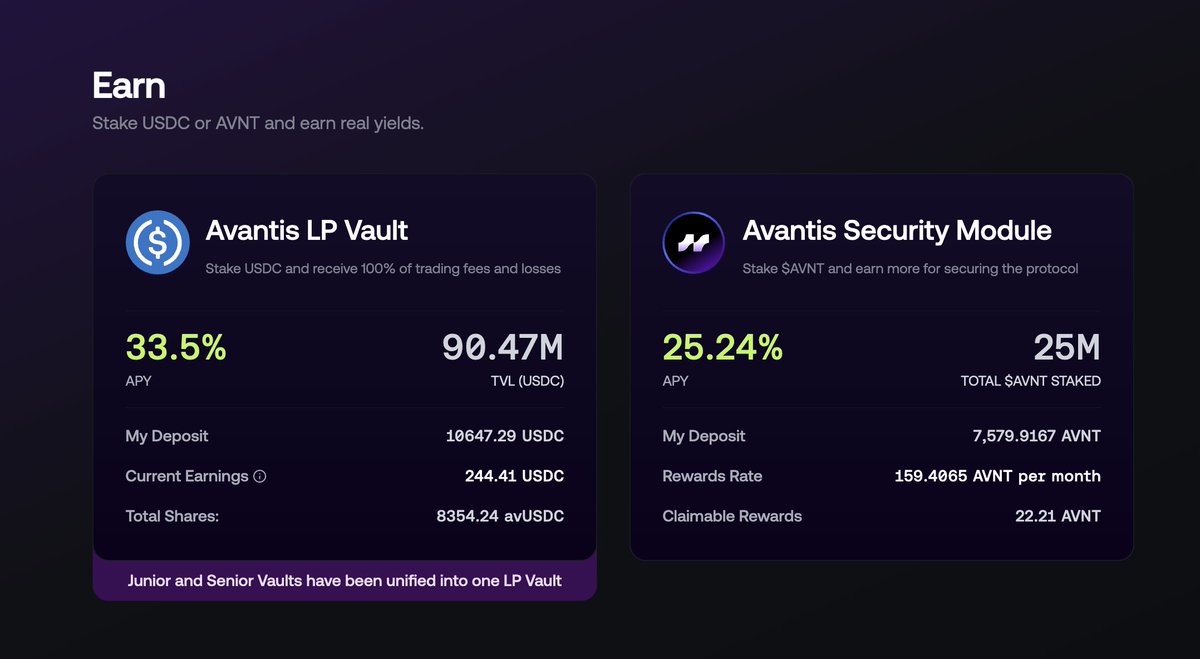Open the Current Earnings info tooltip icon
Image resolution: width=1200 pixels, height=659 pixels.
(262, 476)
